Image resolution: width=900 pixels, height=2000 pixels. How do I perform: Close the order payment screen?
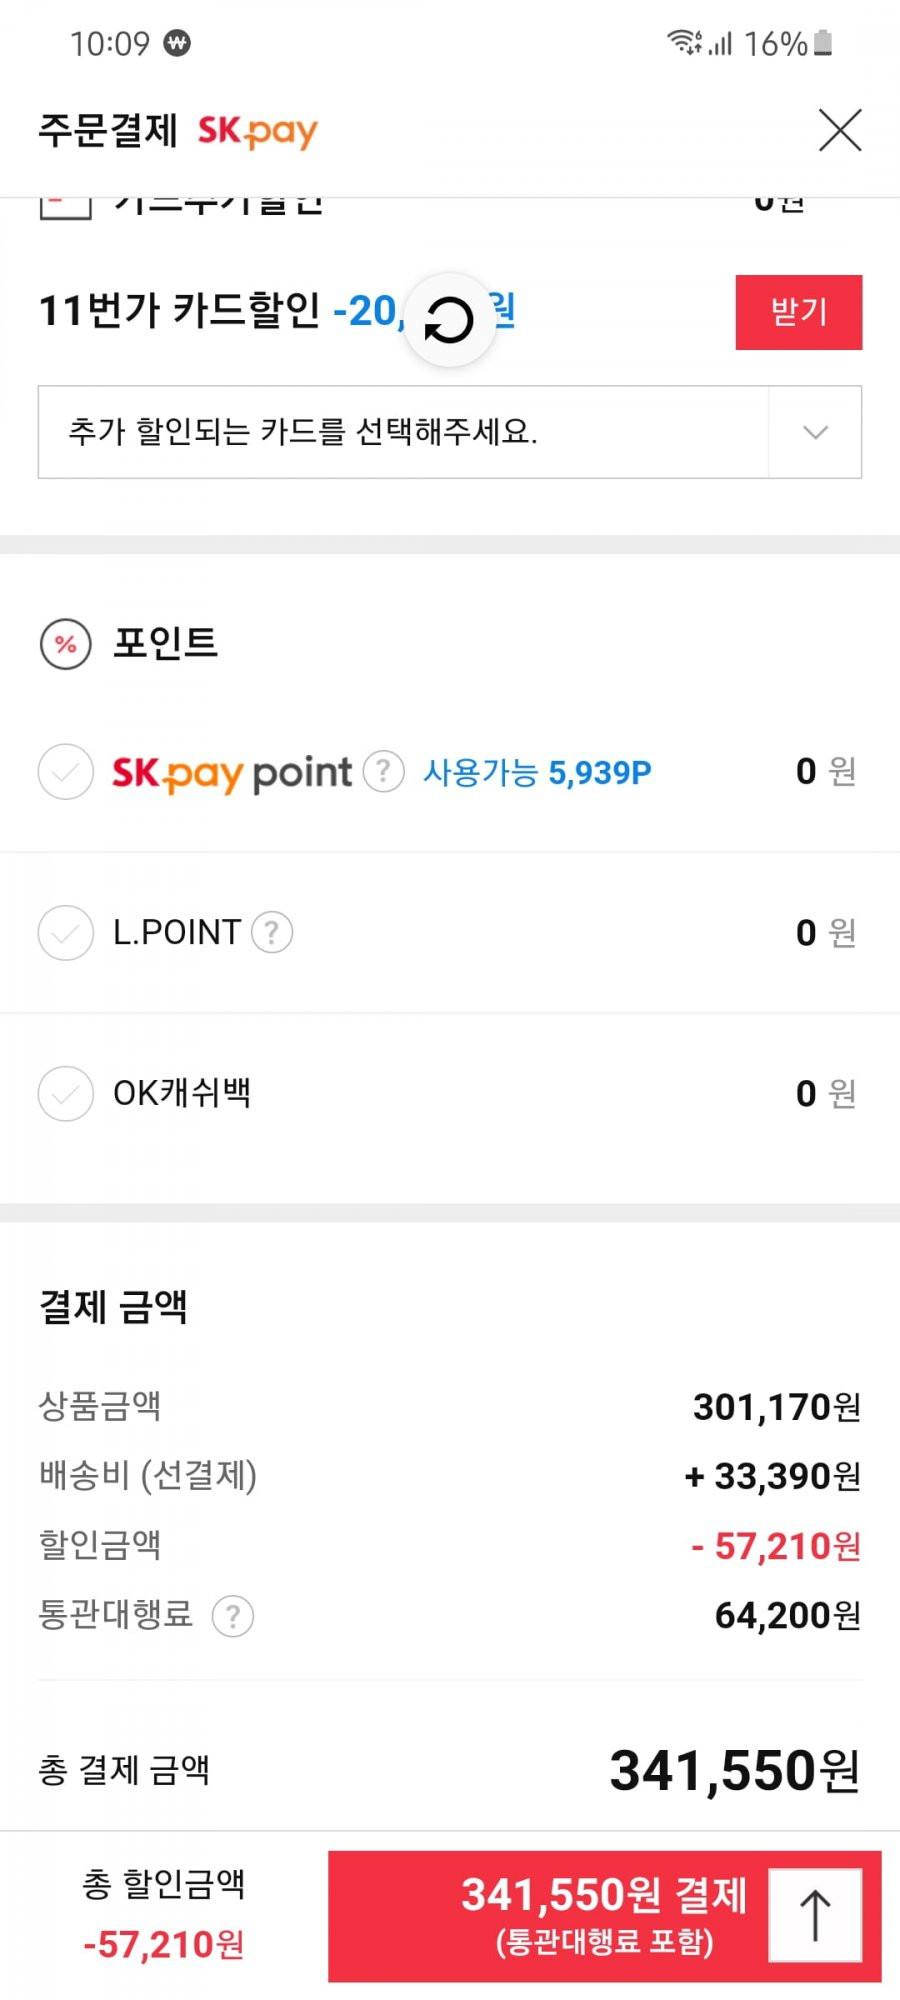(840, 130)
